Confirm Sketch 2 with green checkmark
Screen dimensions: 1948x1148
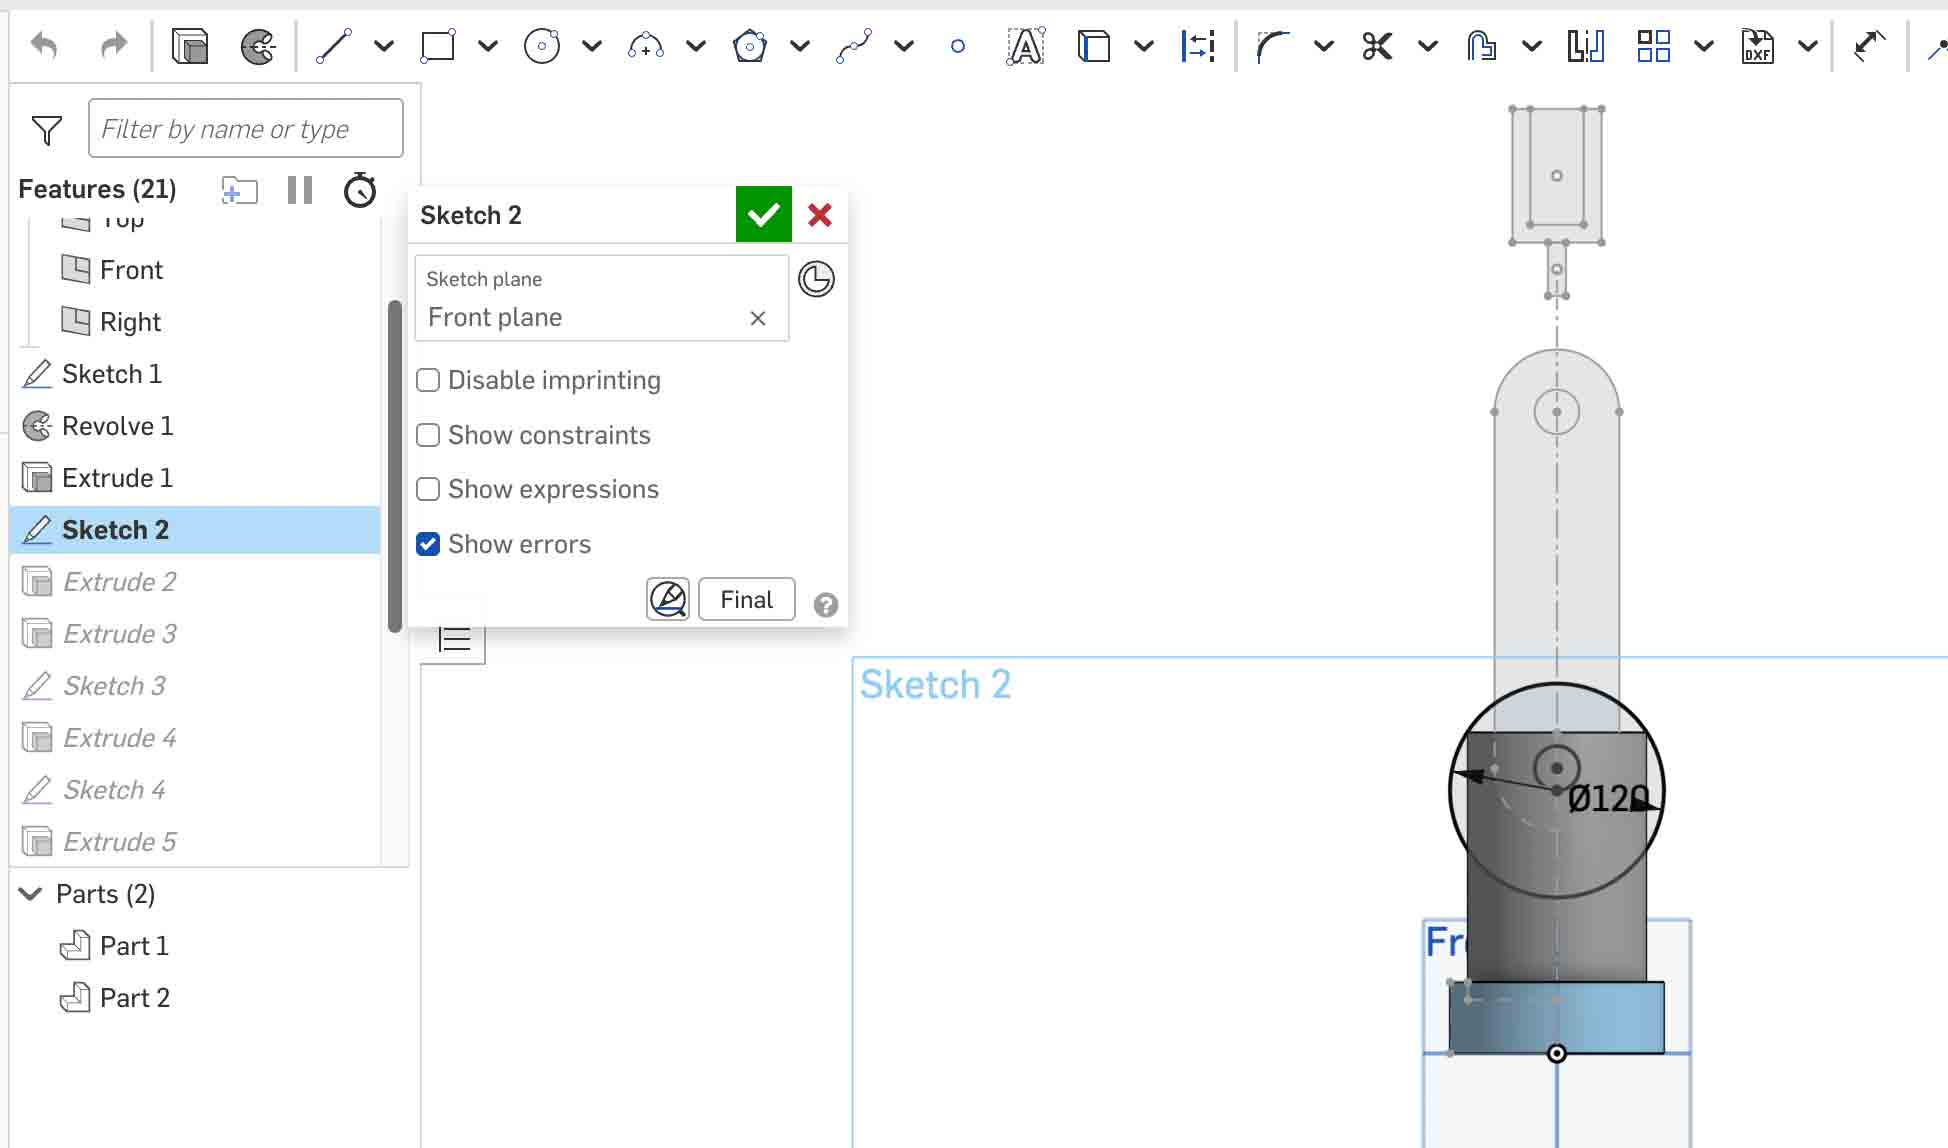(763, 214)
